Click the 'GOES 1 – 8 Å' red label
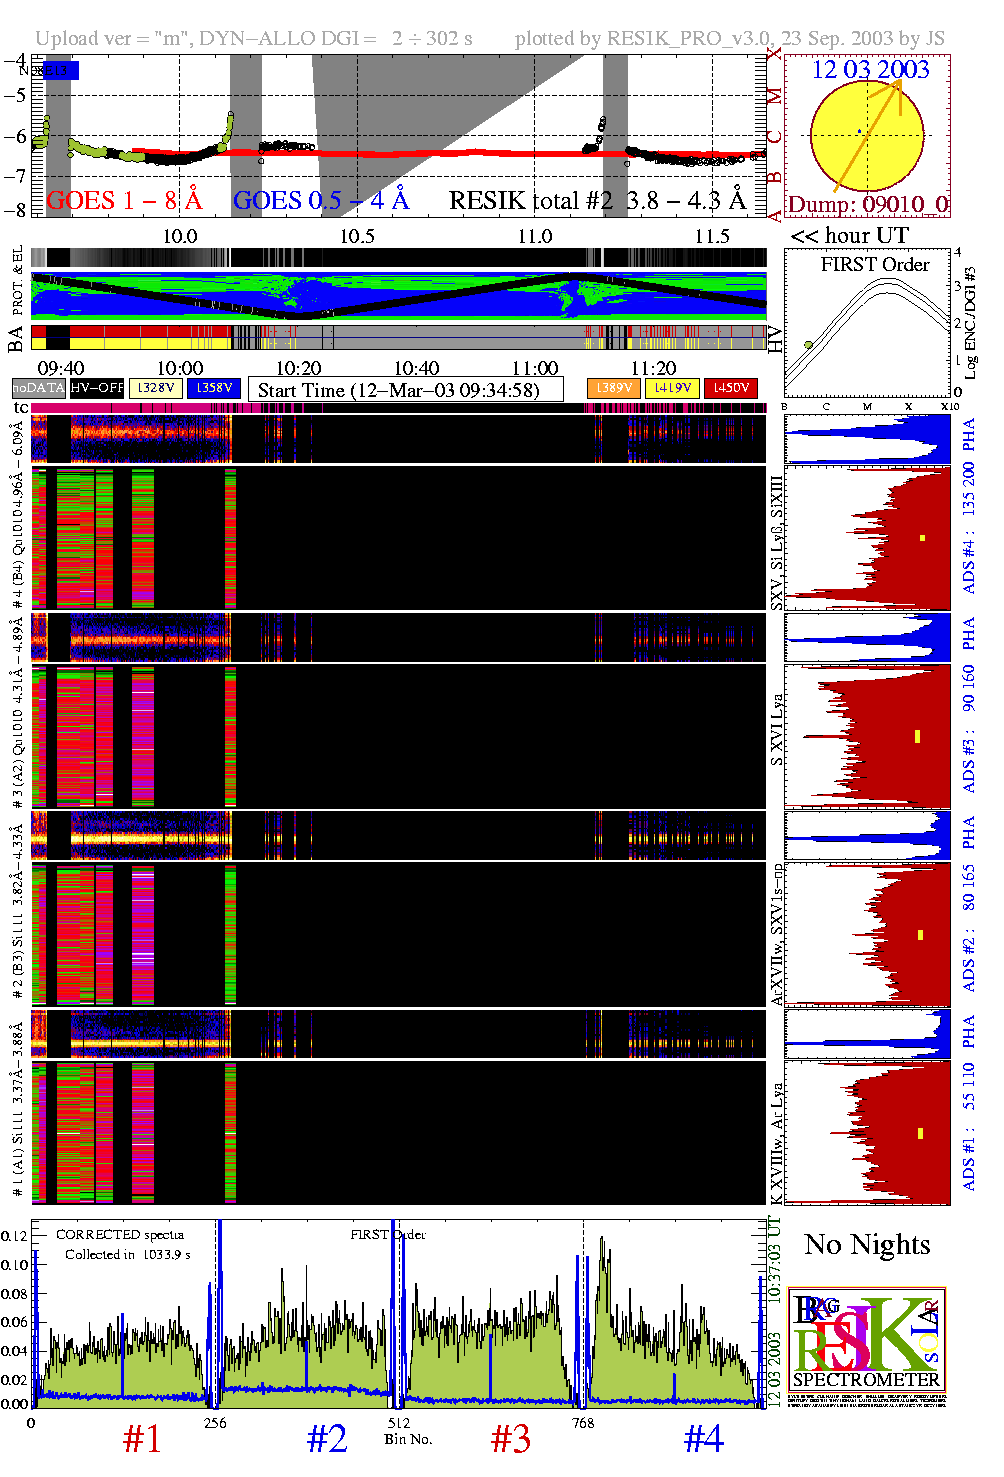Image resolution: width=1004 pixels, height=1477 pixels. tap(124, 201)
